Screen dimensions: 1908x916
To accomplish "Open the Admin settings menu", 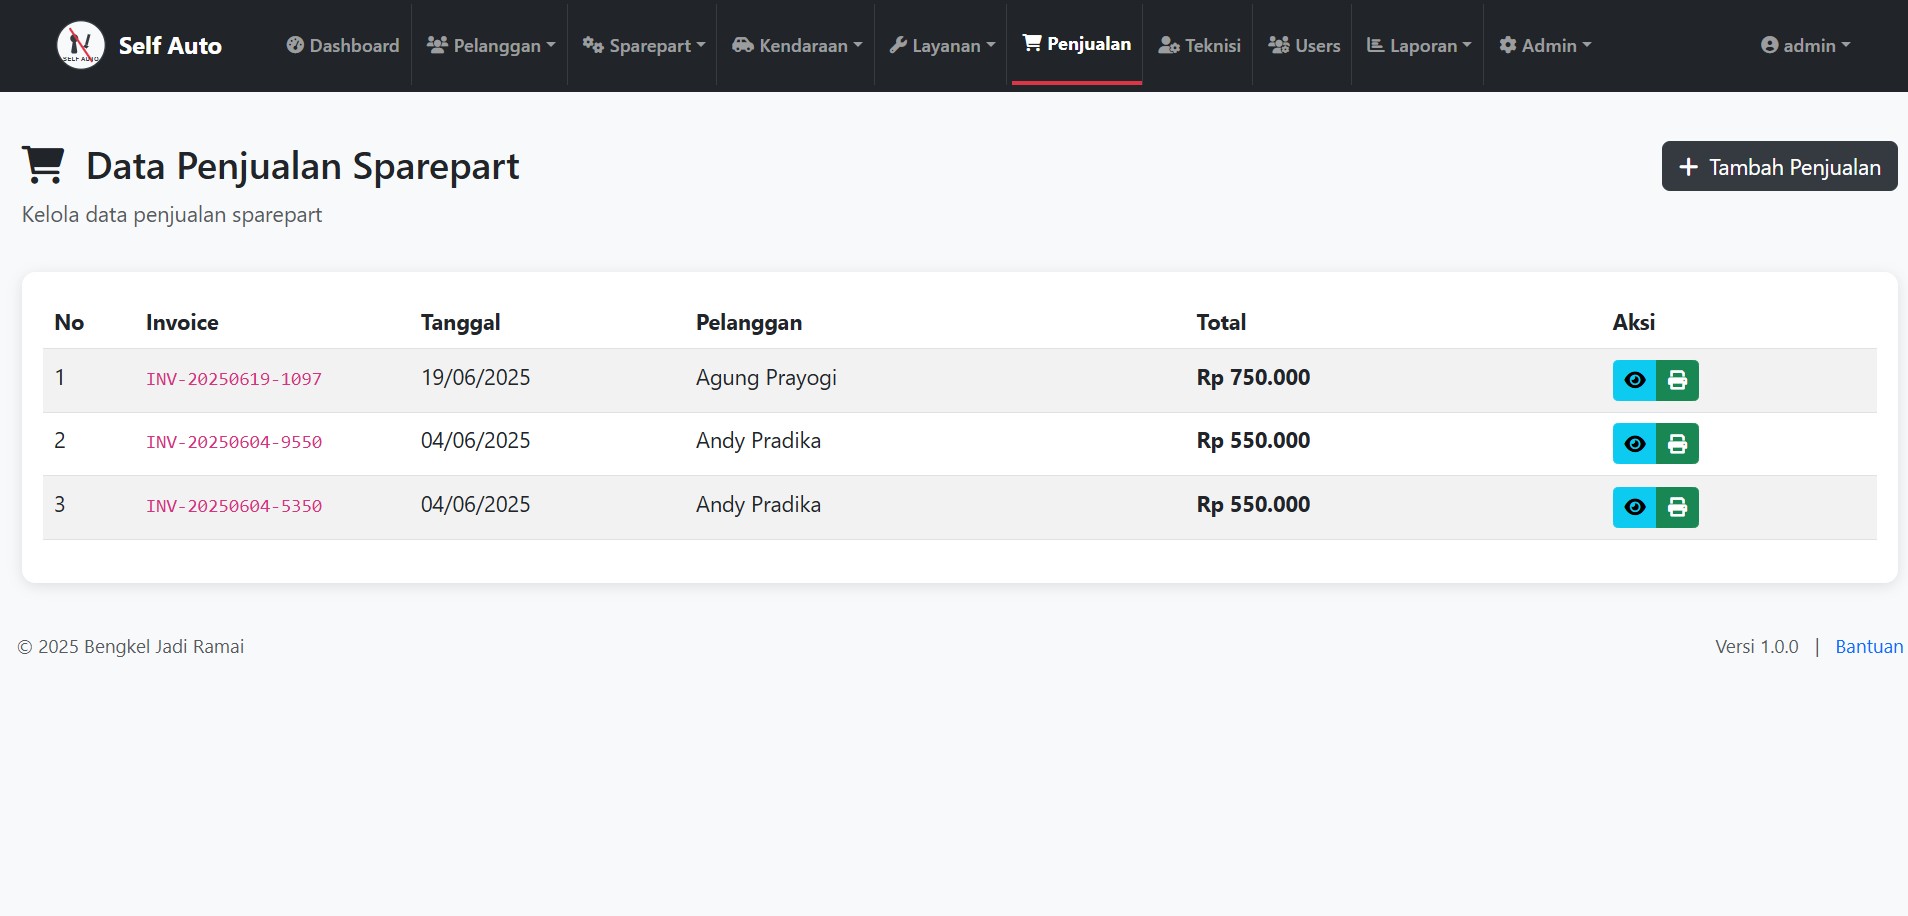I will tap(1545, 45).
